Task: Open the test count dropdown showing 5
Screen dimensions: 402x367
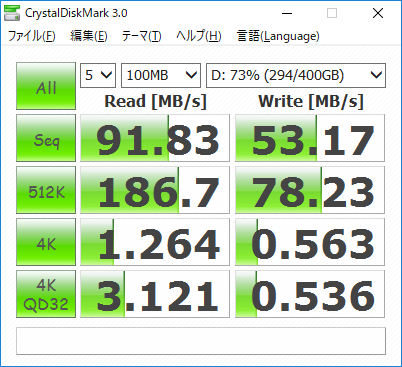Action: point(98,75)
